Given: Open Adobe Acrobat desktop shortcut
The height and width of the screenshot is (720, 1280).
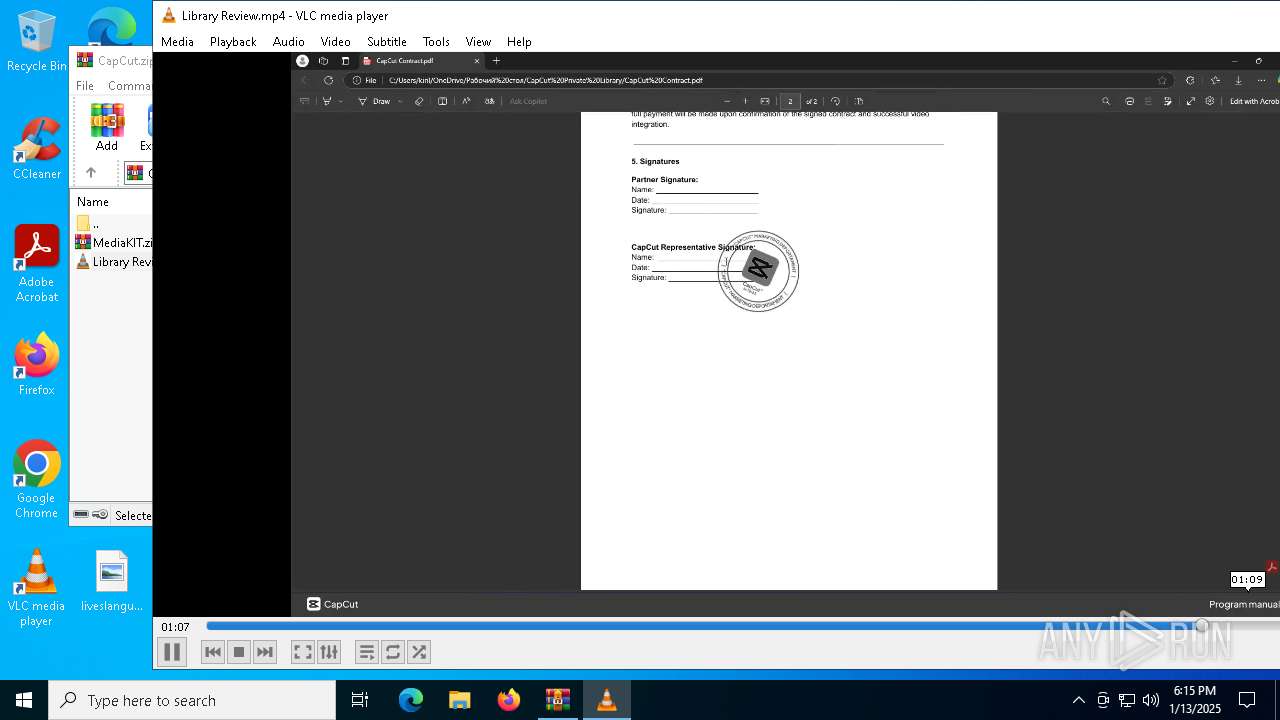Looking at the screenshot, I should [36, 263].
